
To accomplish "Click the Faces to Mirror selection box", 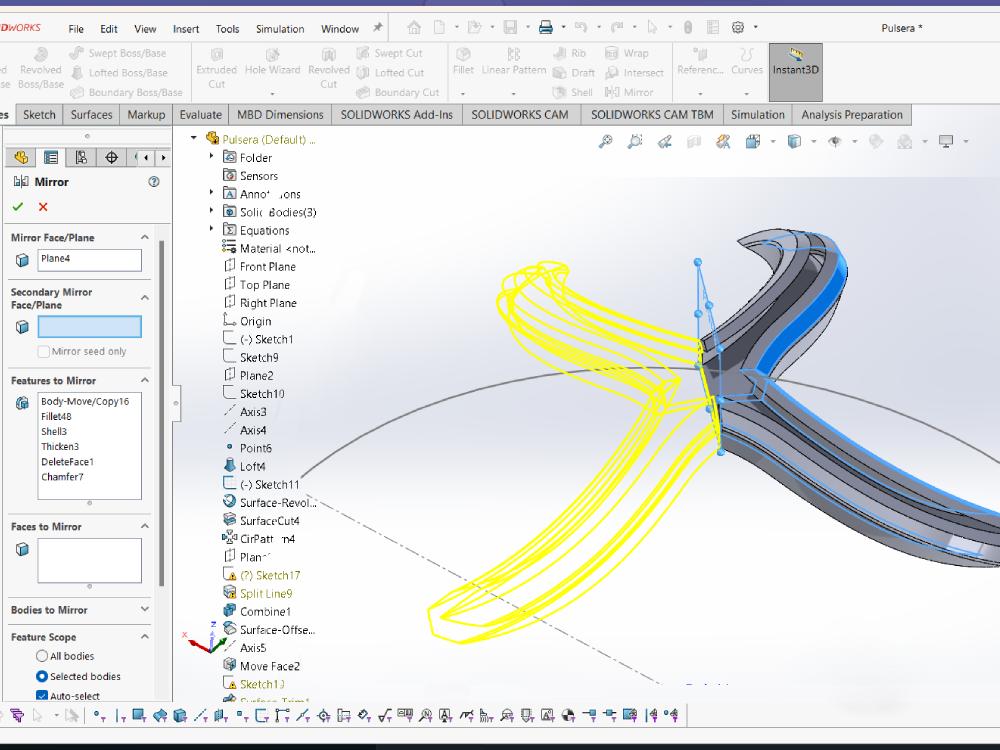I will pyautogui.click(x=89, y=561).
